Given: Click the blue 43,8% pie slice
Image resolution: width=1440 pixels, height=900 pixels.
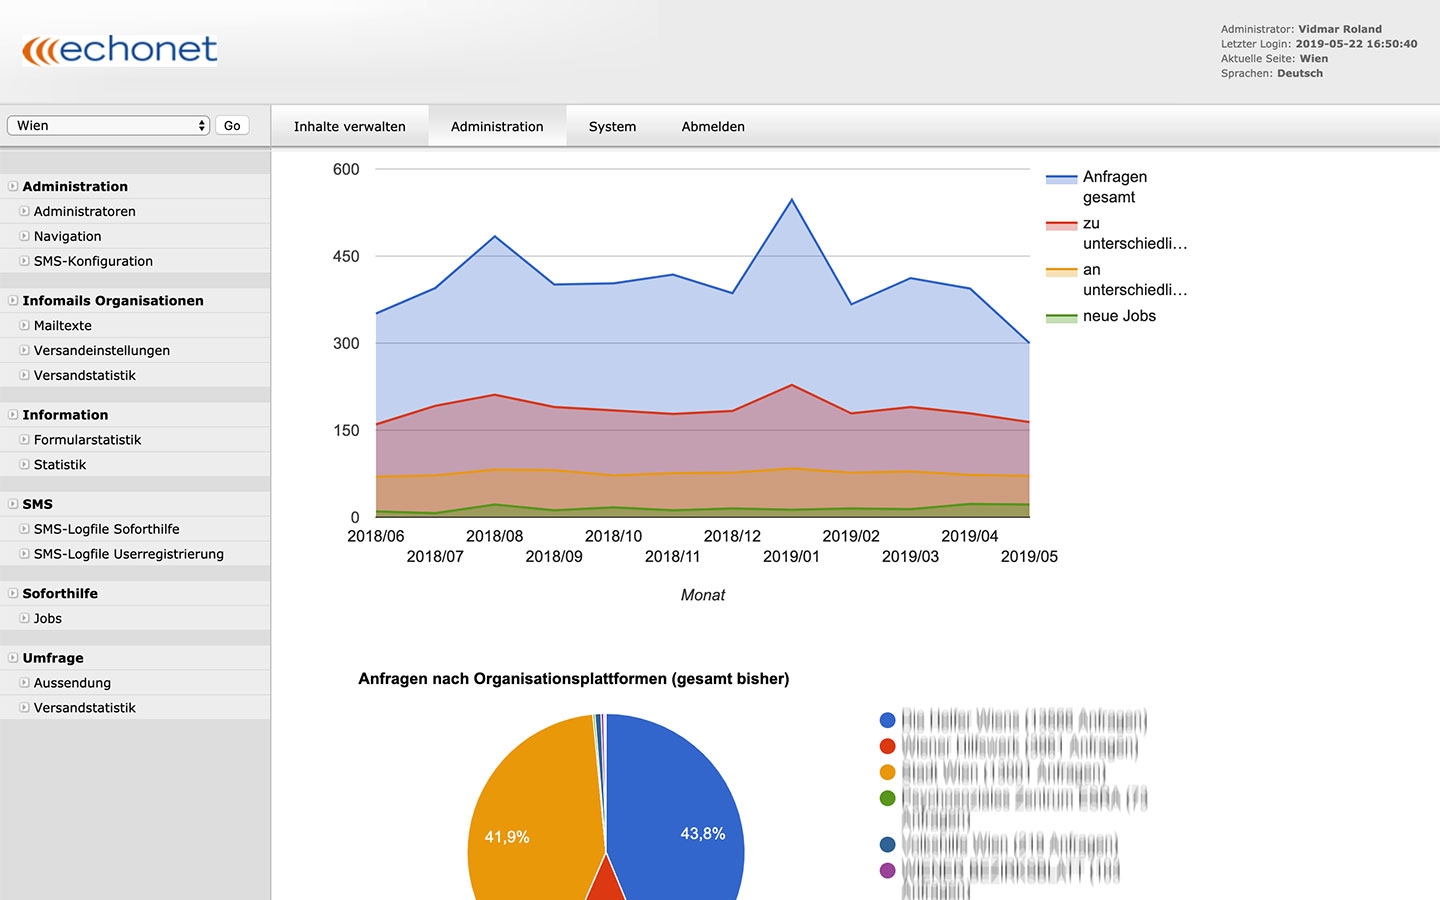Looking at the screenshot, I should (680, 800).
